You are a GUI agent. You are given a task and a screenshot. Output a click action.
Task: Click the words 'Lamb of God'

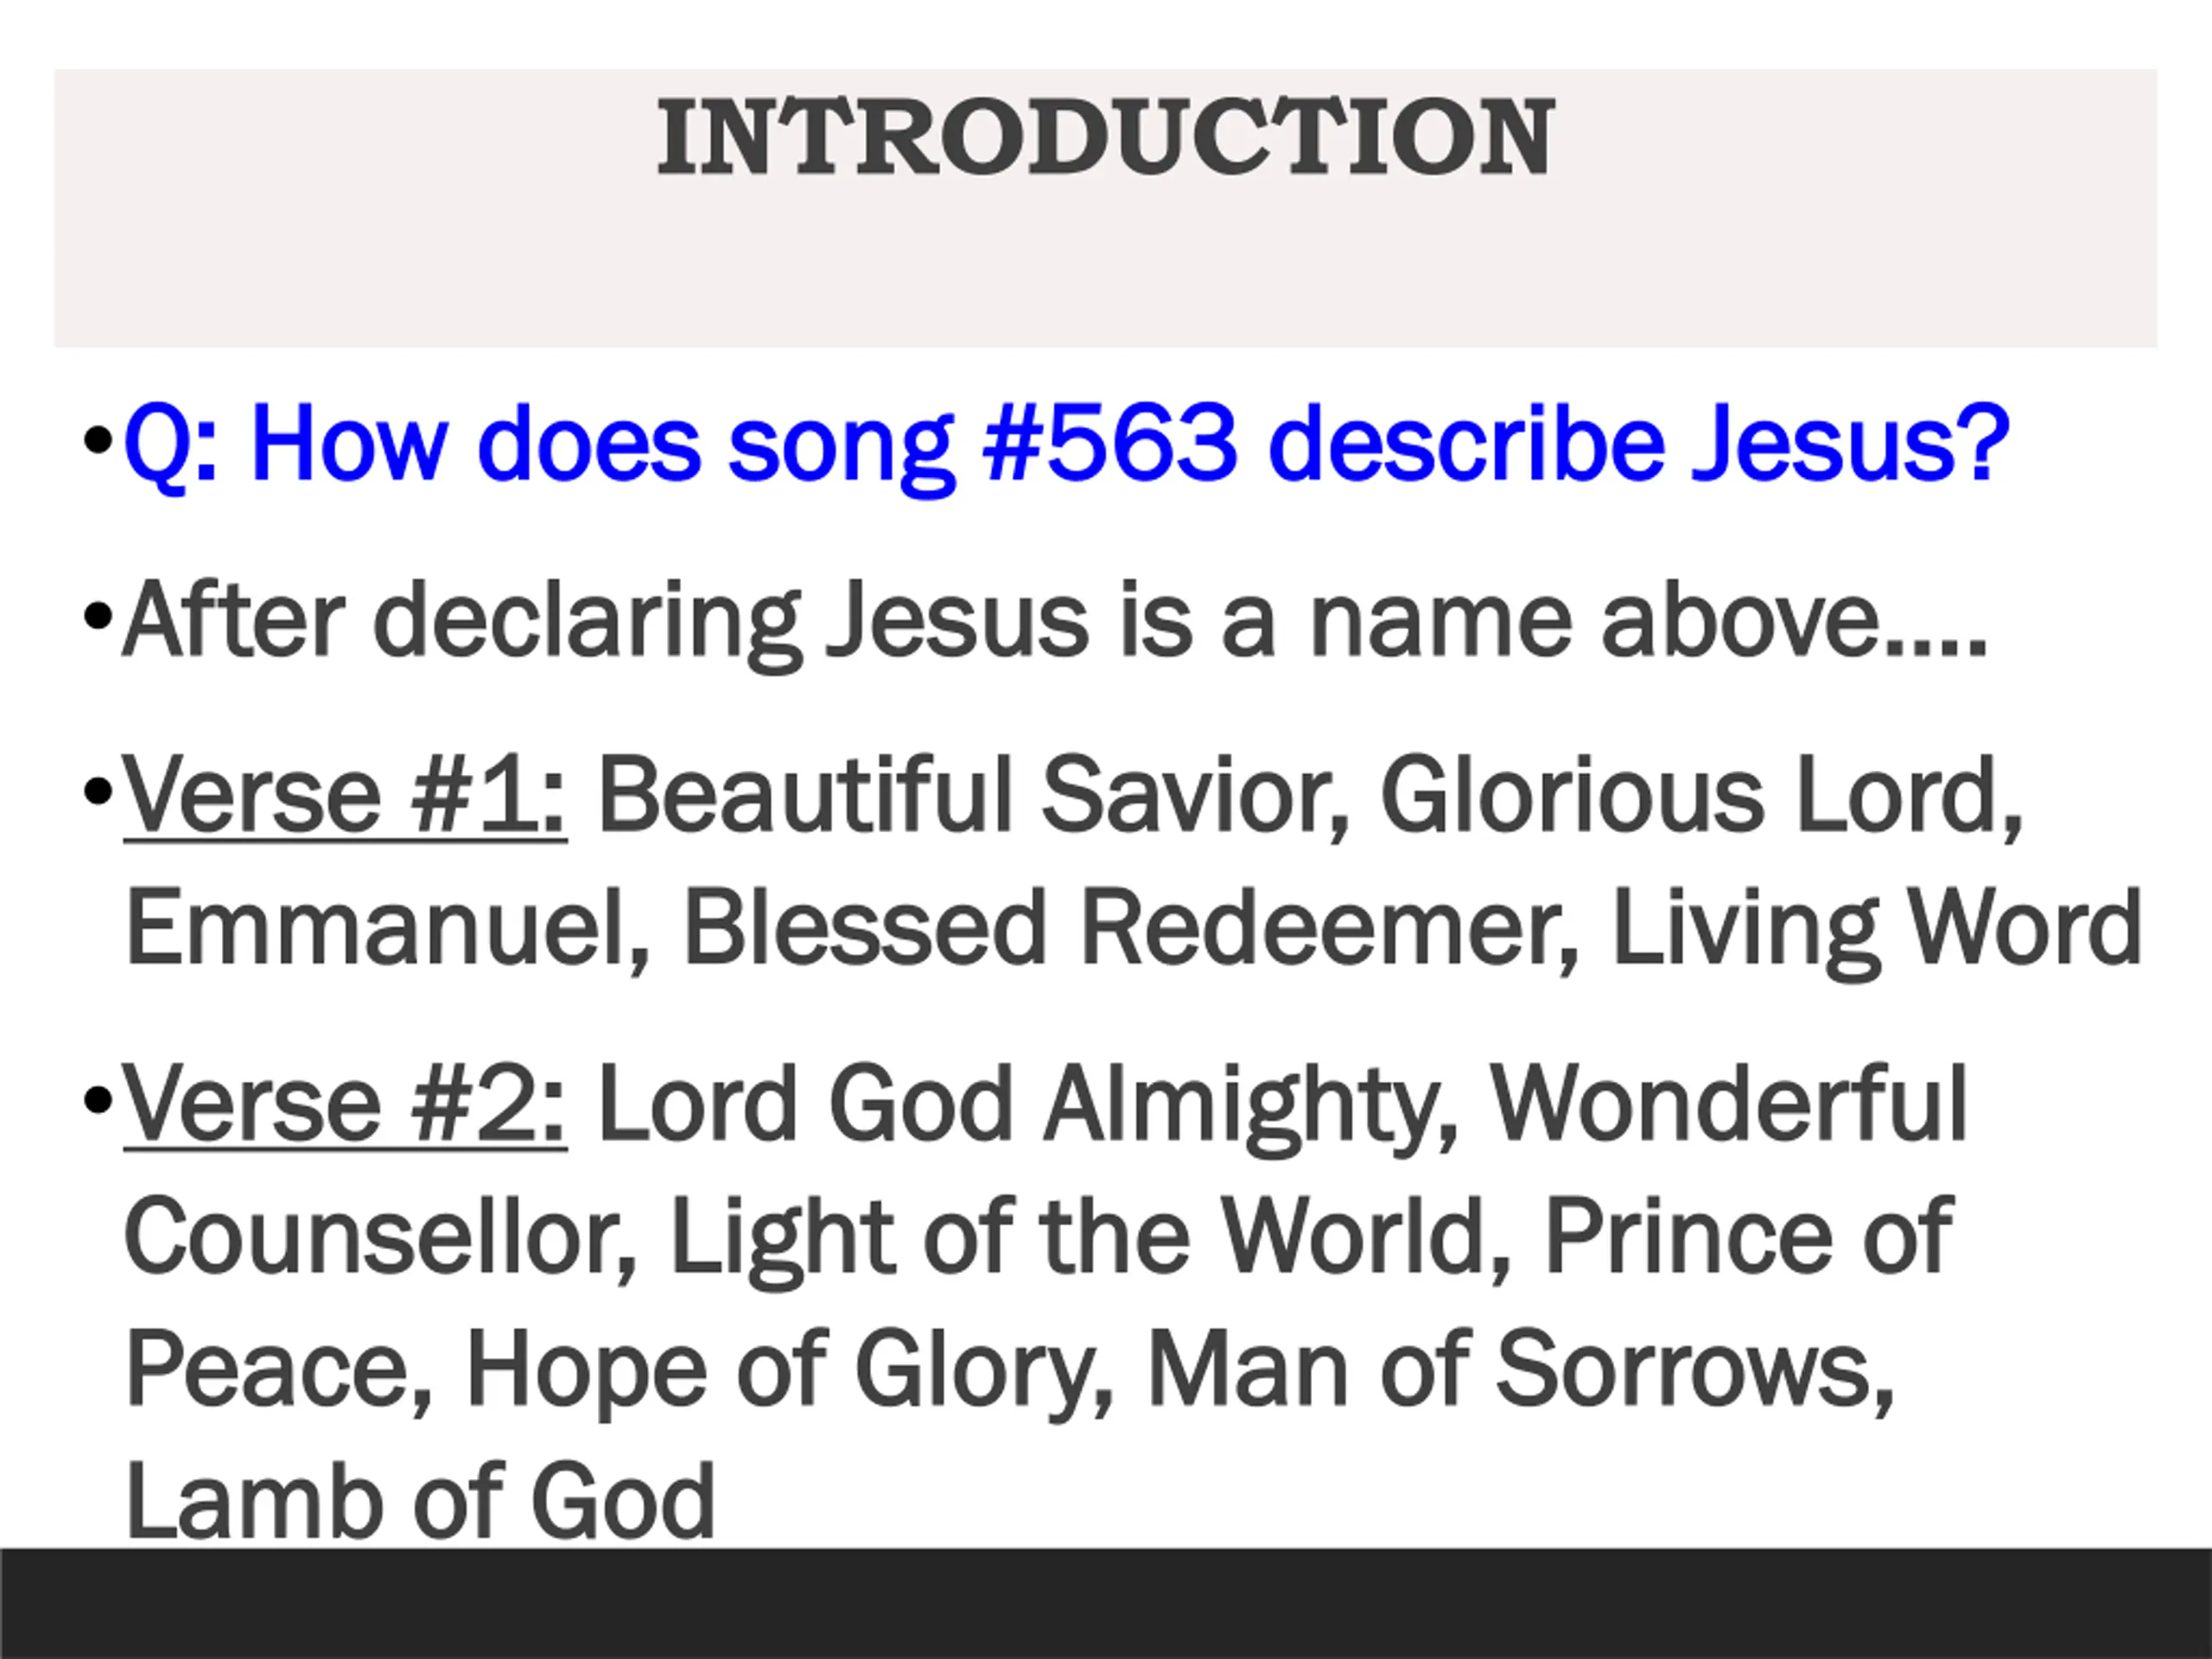click(421, 1502)
